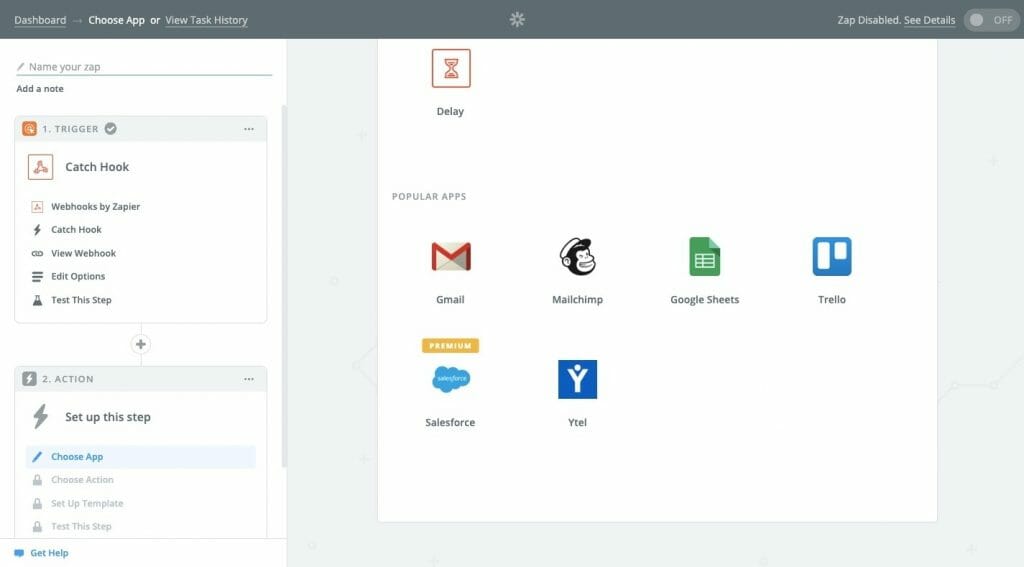This screenshot has width=1024, height=567.
Task: Choose the Mailchimp app icon
Action: [x=577, y=256]
